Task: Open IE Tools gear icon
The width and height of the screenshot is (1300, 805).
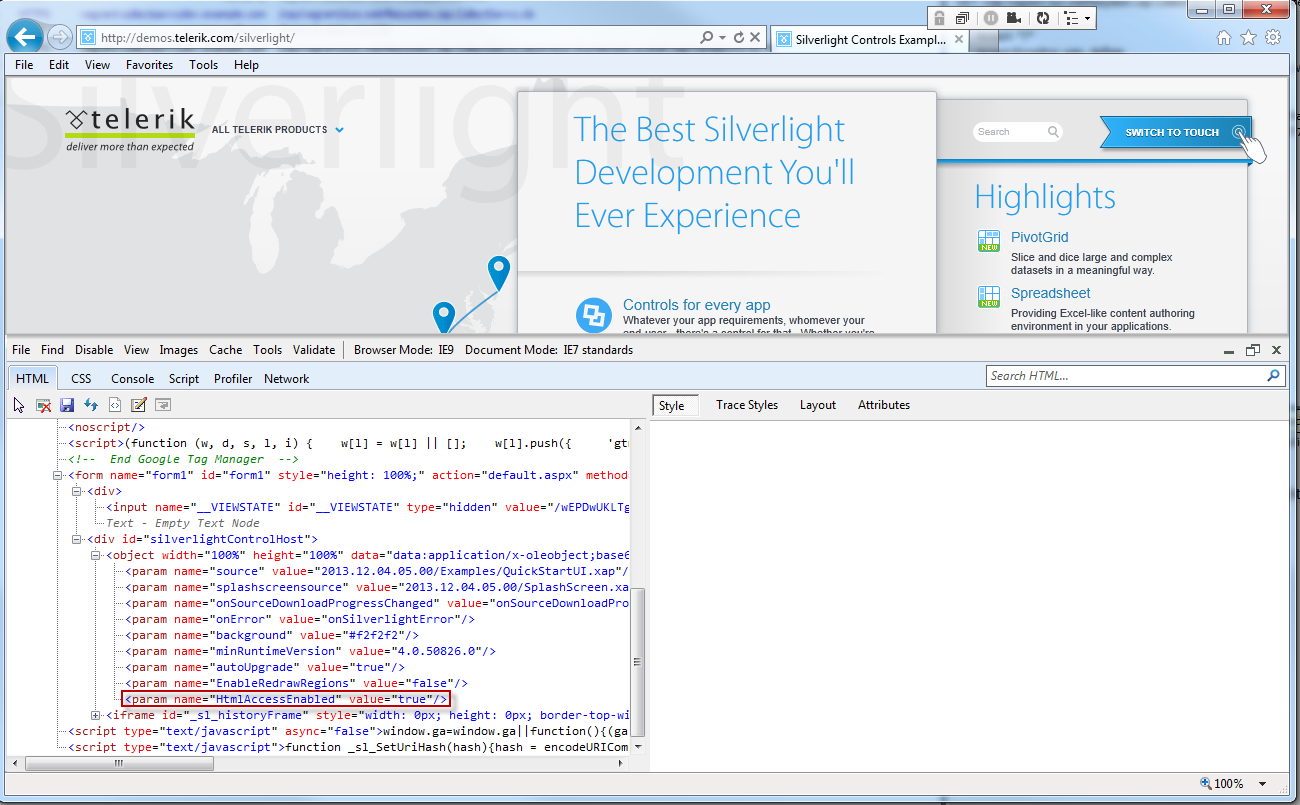Action: (x=1273, y=38)
